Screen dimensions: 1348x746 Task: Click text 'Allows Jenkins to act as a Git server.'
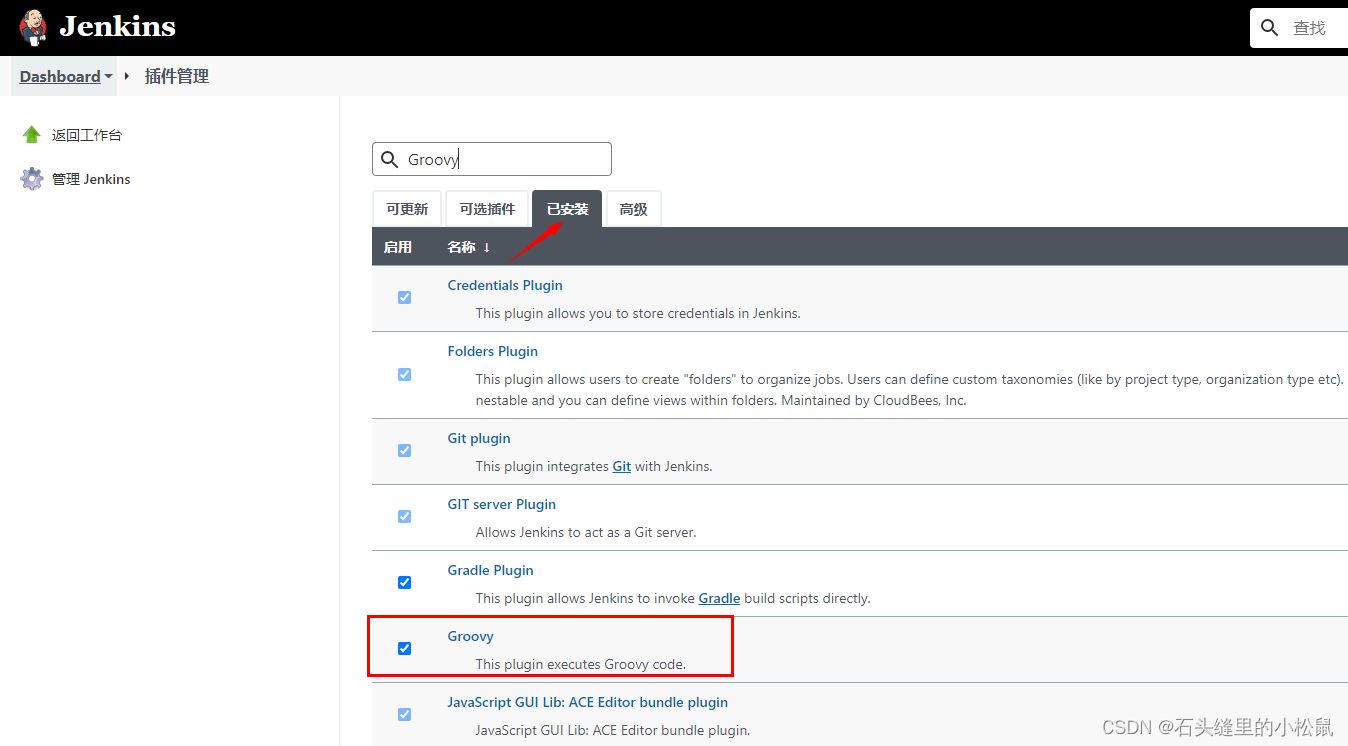coord(586,532)
